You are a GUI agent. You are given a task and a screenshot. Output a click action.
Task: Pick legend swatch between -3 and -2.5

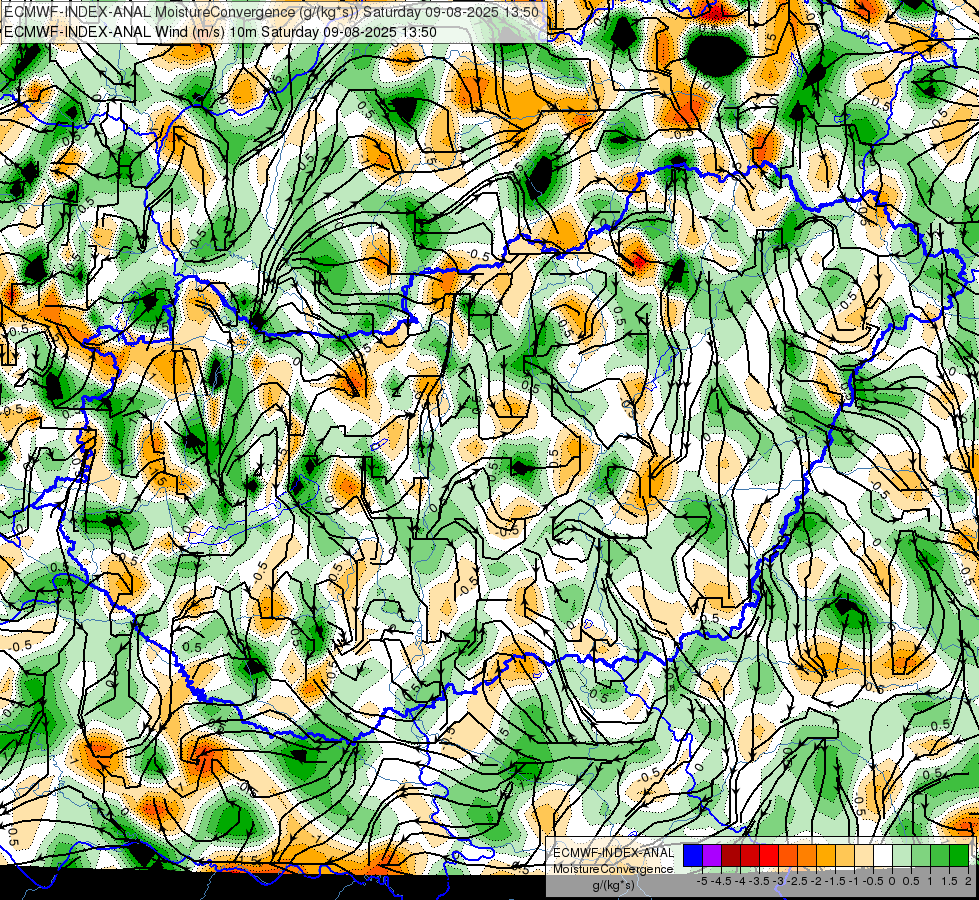click(x=788, y=856)
